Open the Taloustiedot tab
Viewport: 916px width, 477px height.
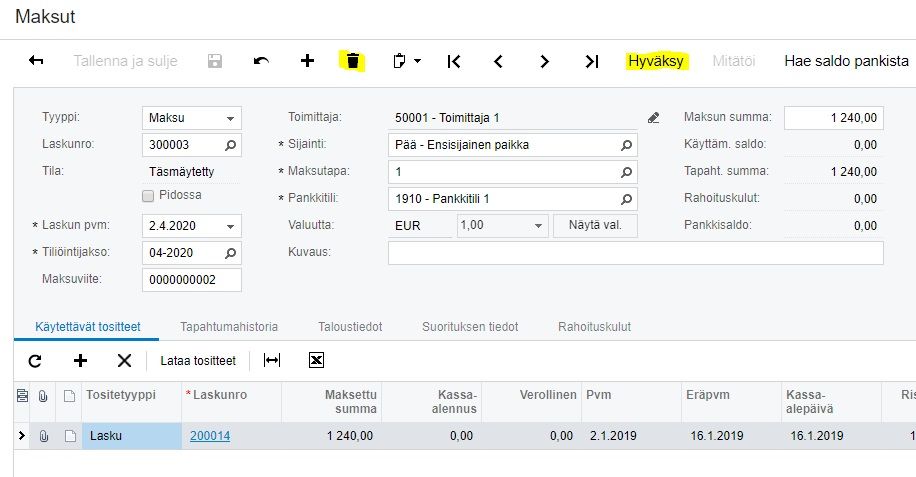tap(350, 327)
